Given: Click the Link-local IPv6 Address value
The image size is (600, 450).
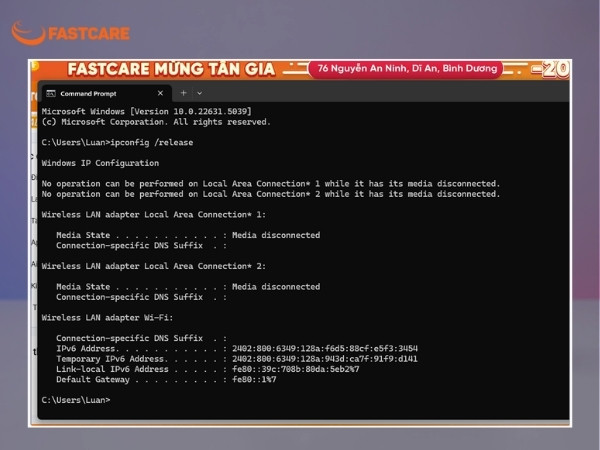Looking at the screenshot, I should (x=295, y=369).
